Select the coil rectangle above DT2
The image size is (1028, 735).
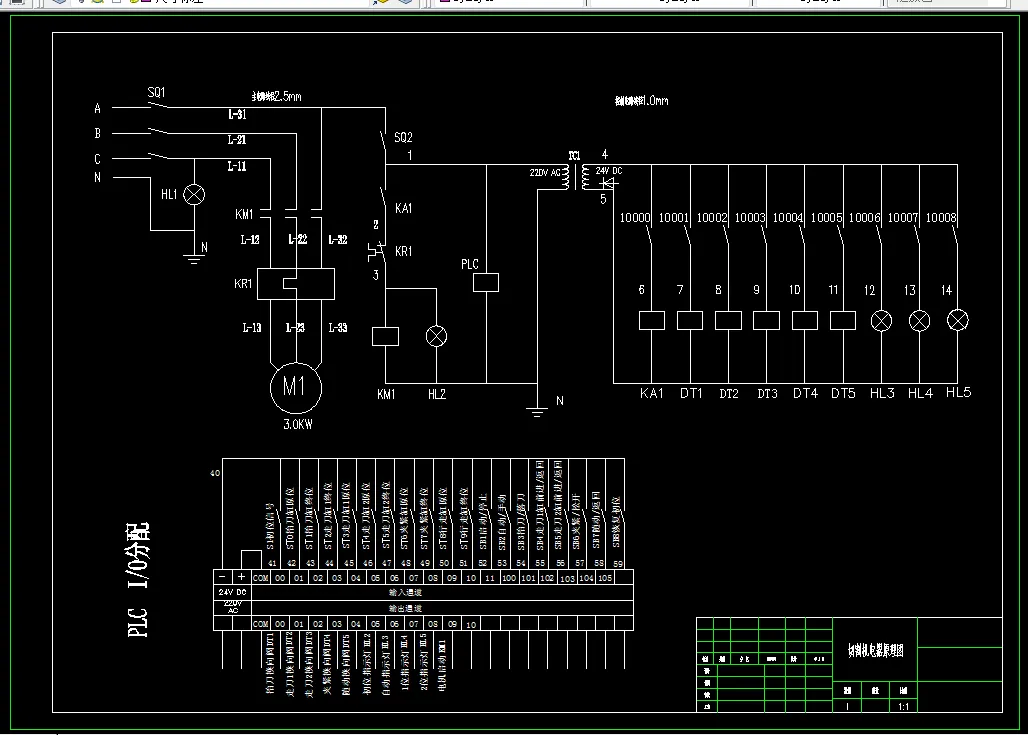coord(728,321)
